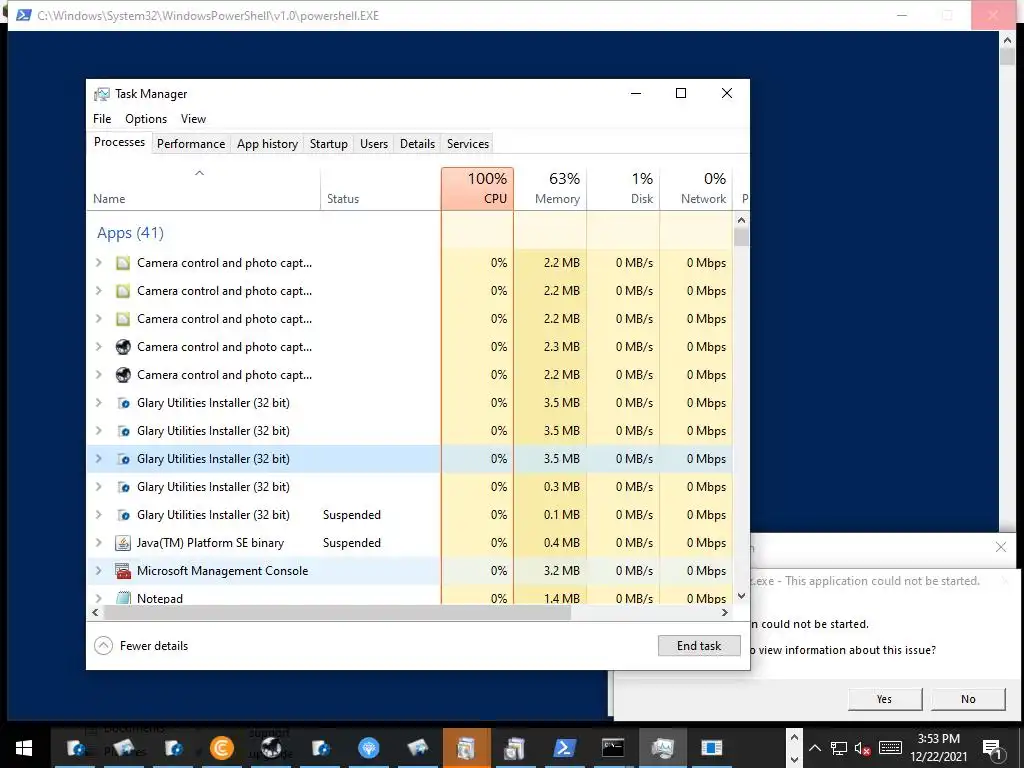Switch to the Users tab
This screenshot has width=1024, height=768.
click(x=374, y=144)
